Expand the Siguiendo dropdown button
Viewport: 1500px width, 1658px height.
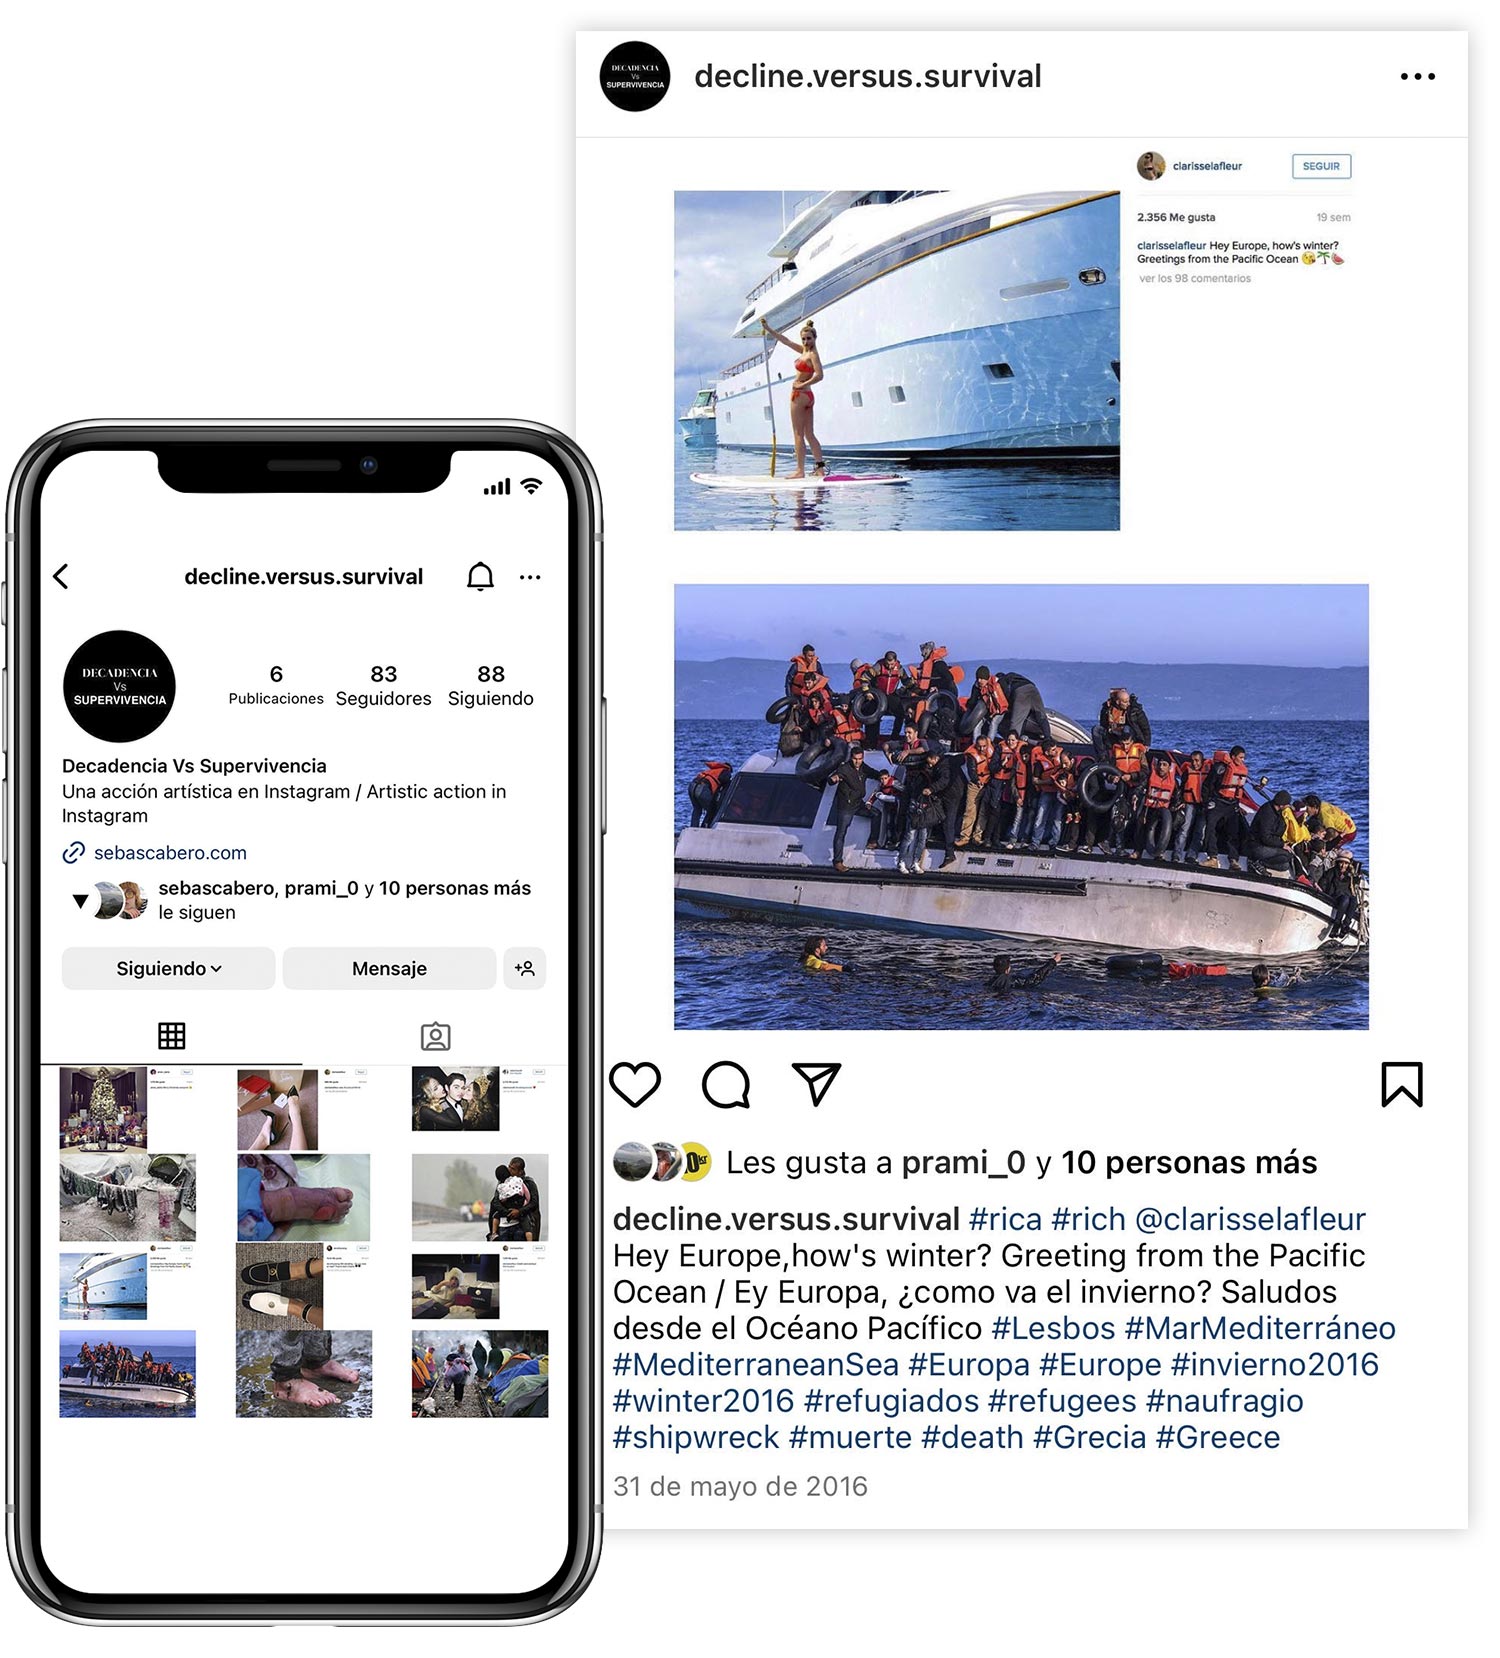[168, 968]
